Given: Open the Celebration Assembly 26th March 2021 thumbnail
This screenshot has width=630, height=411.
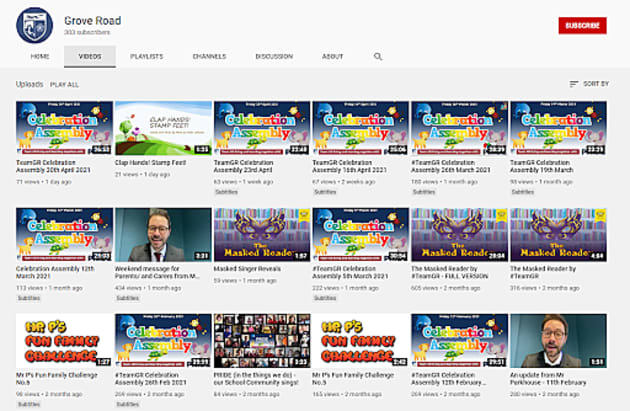Looking at the screenshot, I should click(460, 128).
